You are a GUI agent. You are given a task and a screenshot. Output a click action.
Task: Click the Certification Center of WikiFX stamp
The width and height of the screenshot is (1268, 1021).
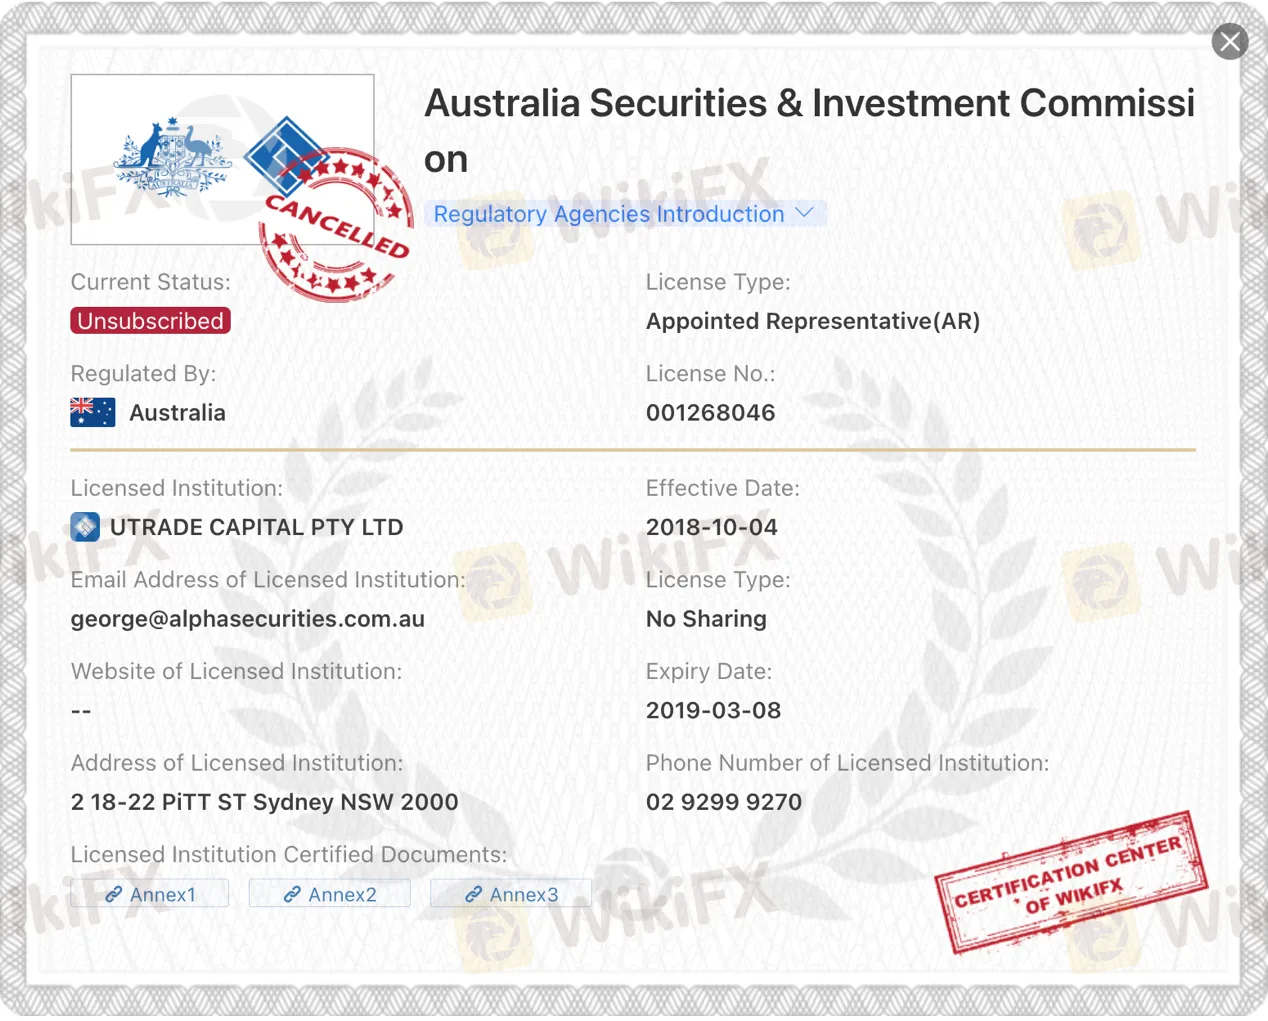(1071, 882)
